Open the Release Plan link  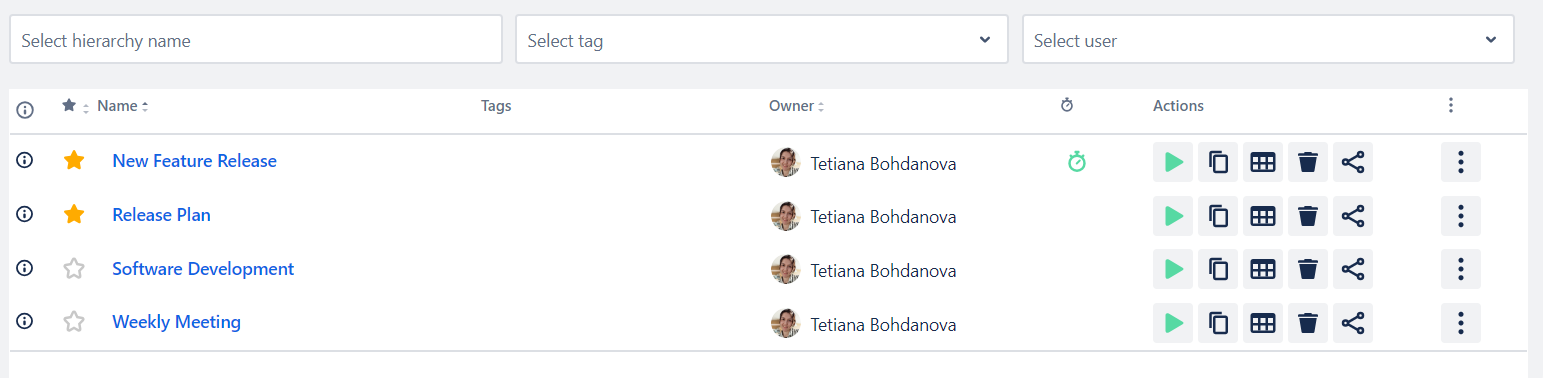click(161, 215)
